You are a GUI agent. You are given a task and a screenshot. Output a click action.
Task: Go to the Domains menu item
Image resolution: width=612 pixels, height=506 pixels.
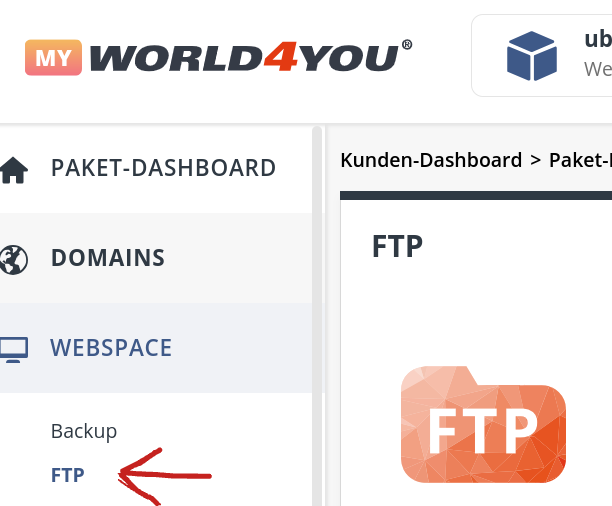coord(108,258)
